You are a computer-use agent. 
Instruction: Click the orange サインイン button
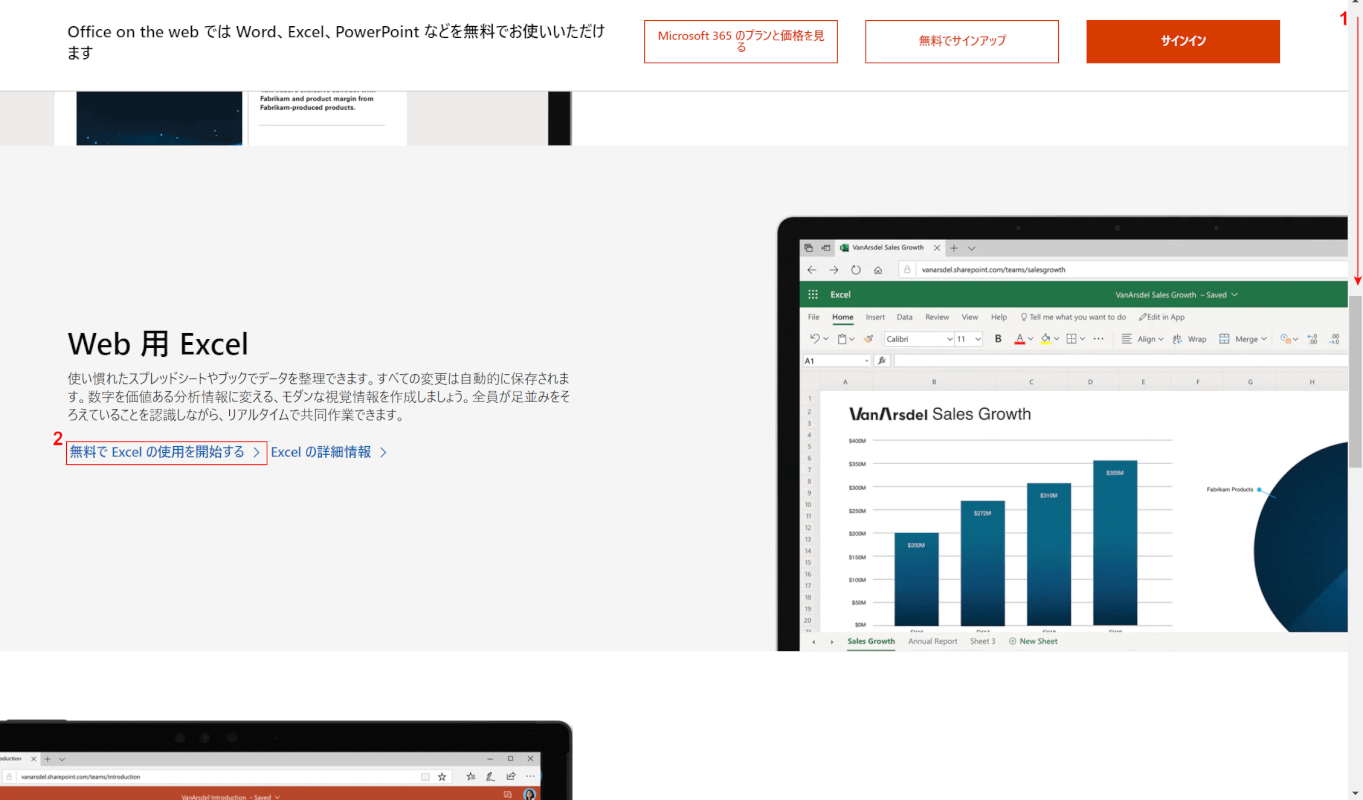coord(1183,41)
